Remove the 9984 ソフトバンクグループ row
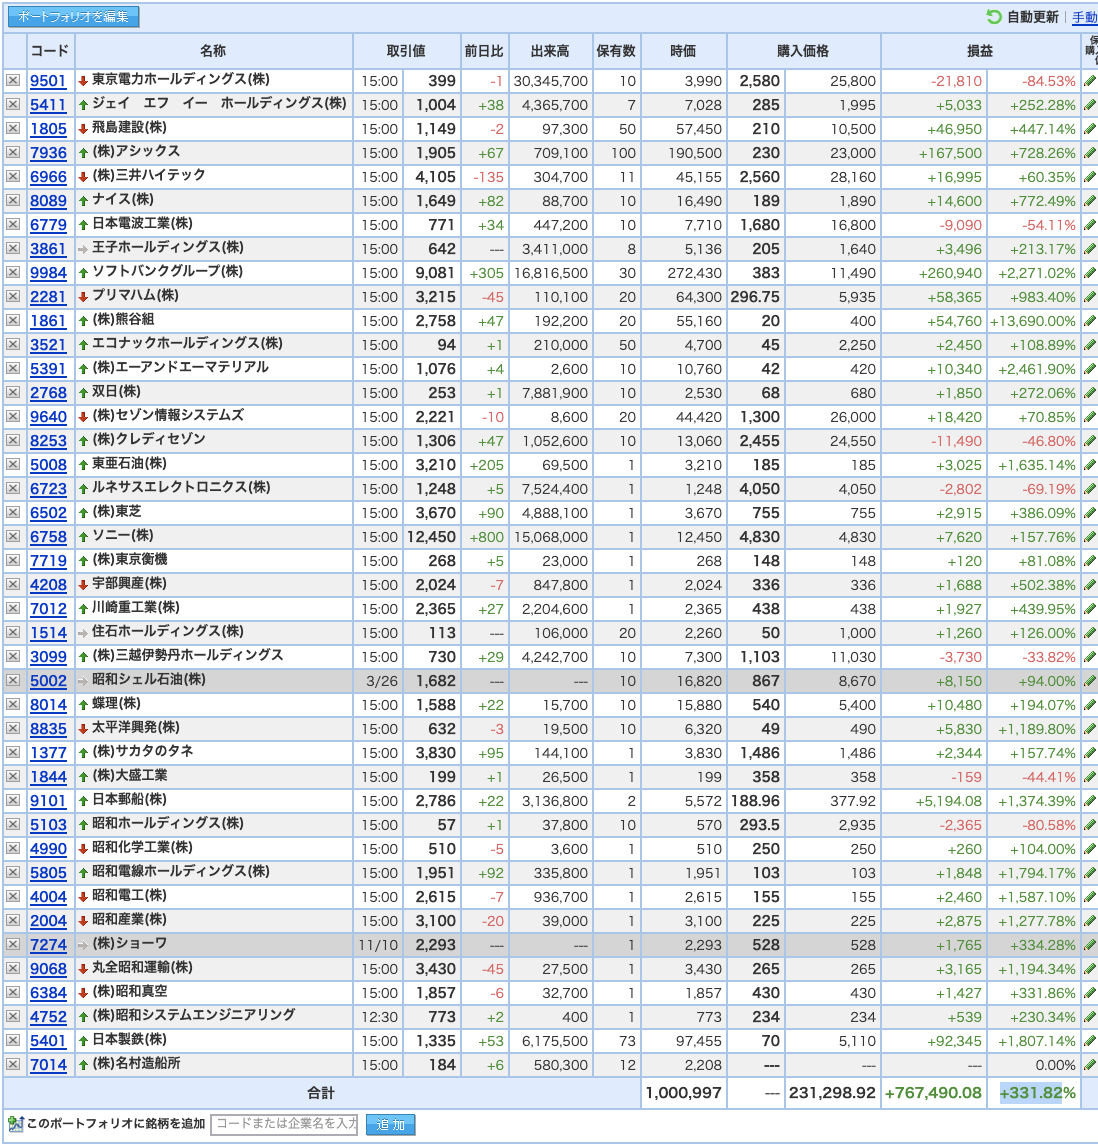Image resolution: width=1098 pixels, height=1148 pixels. 13,273
